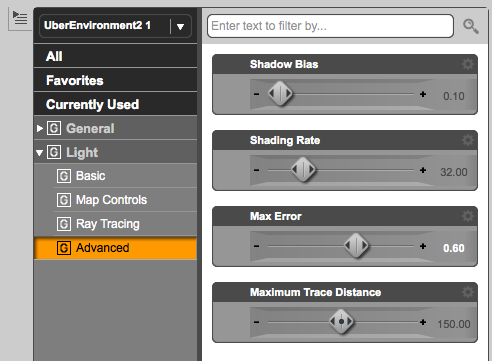Click the magnifier search icon

471,26
